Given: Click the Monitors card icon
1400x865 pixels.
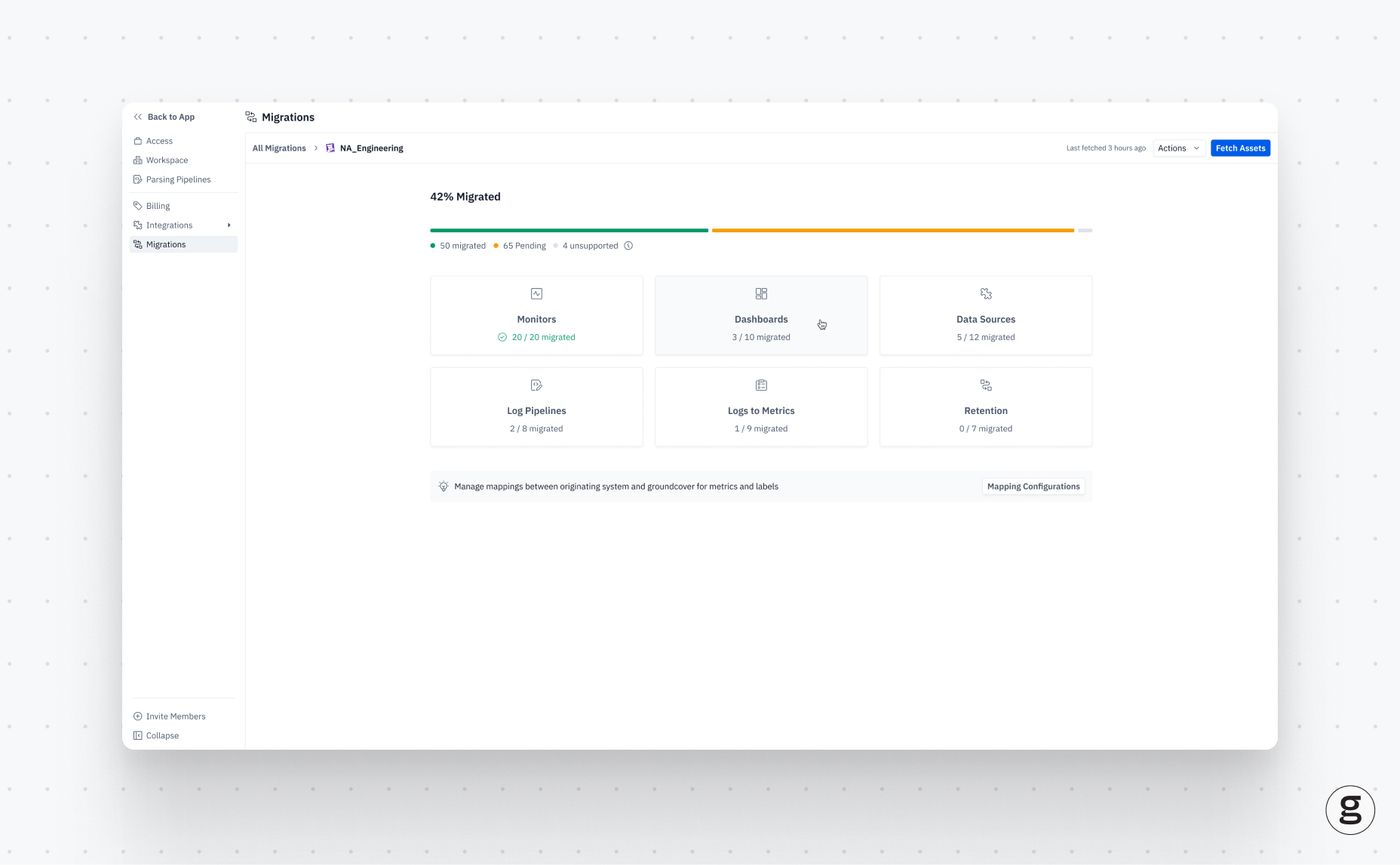Looking at the screenshot, I should click(537, 294).
